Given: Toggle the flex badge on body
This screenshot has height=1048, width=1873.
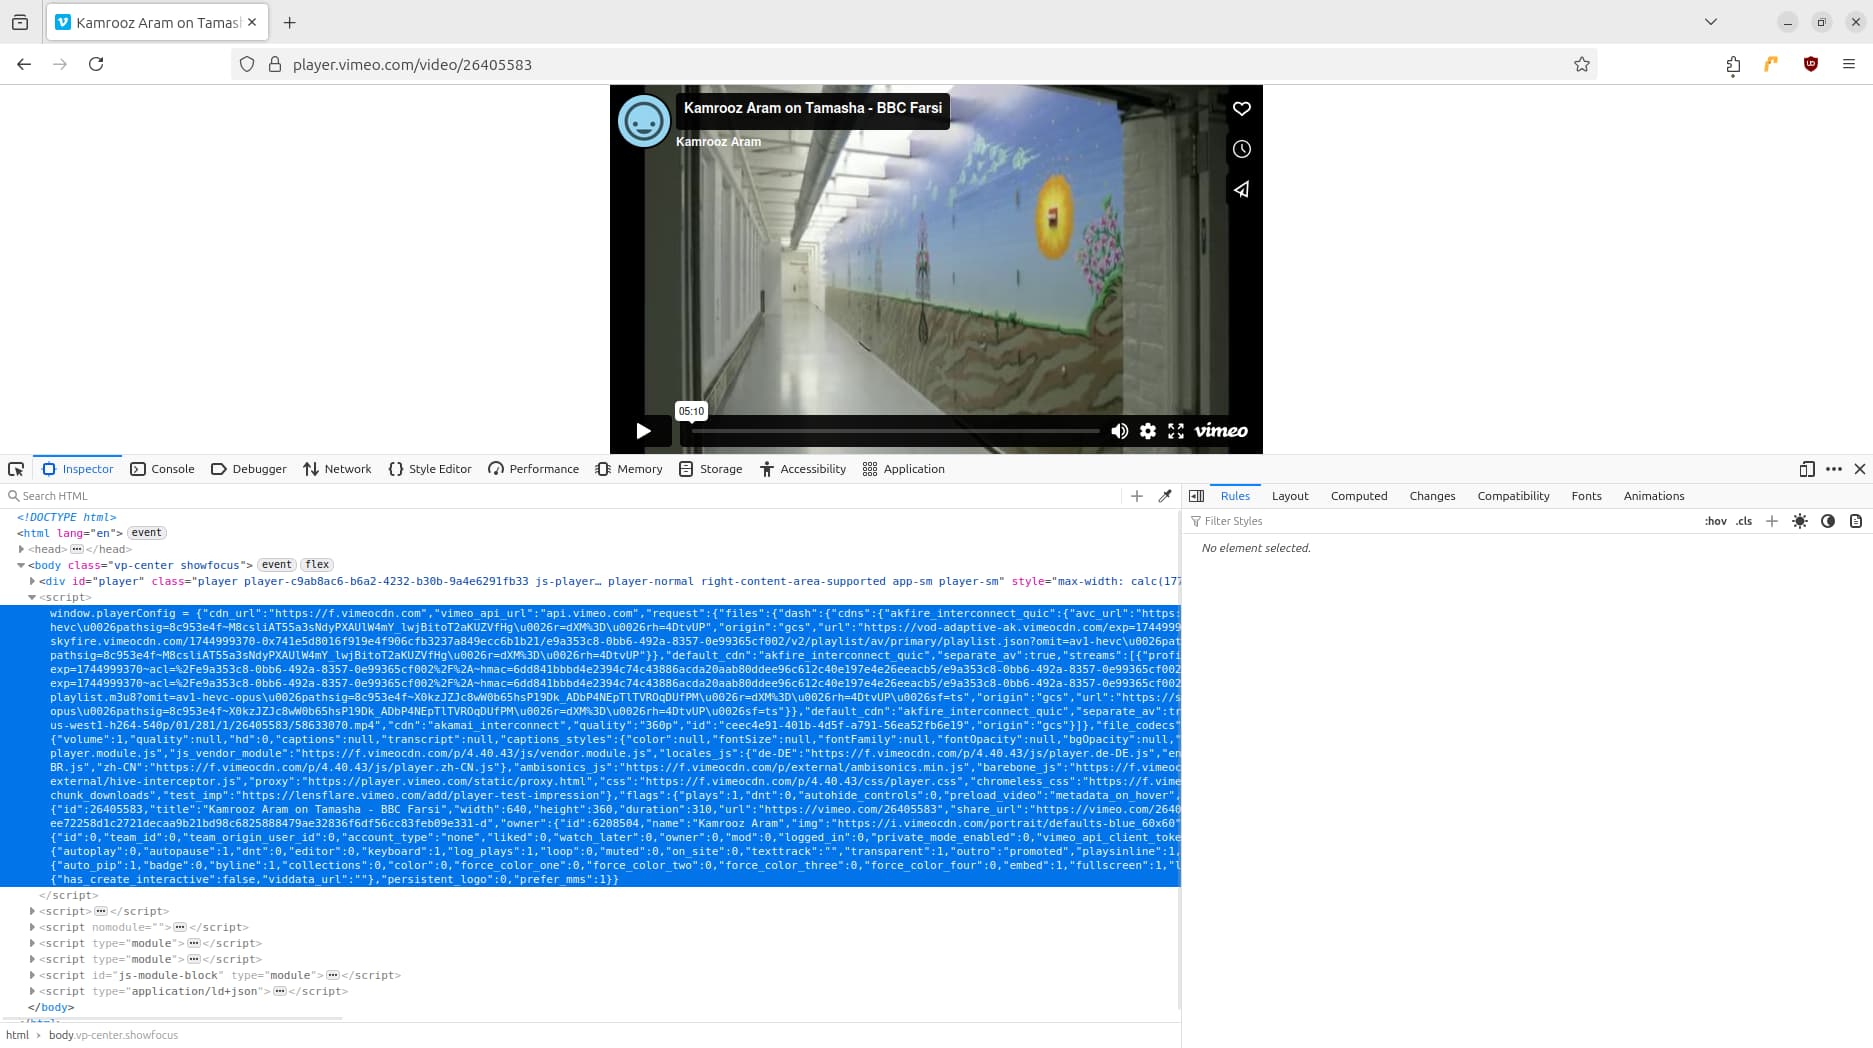Looking at the screenshot, I should (317, 565).
